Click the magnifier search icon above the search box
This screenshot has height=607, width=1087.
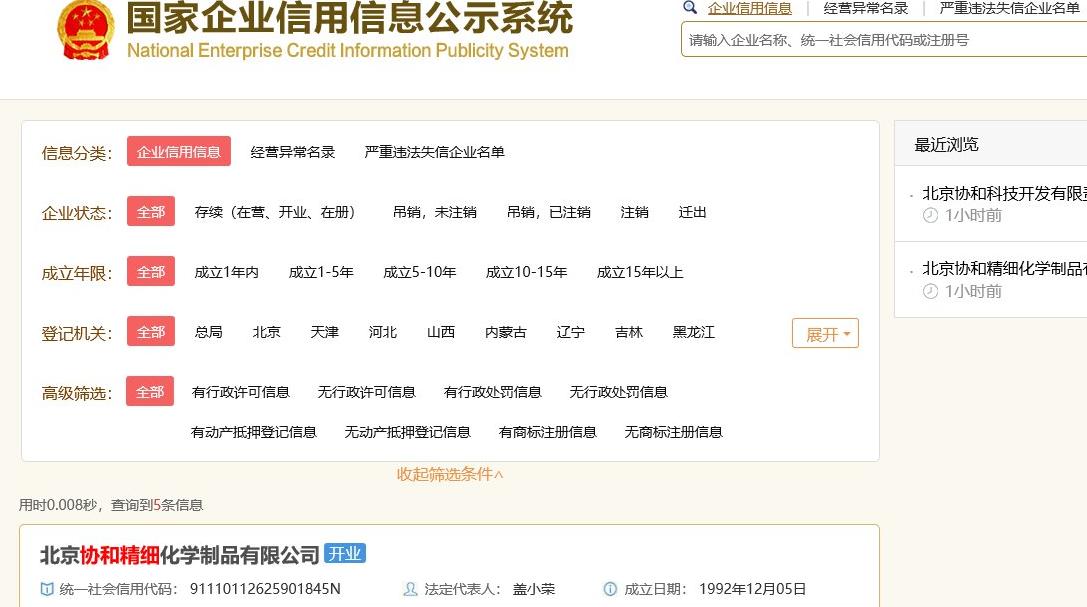tap(691, 8)
